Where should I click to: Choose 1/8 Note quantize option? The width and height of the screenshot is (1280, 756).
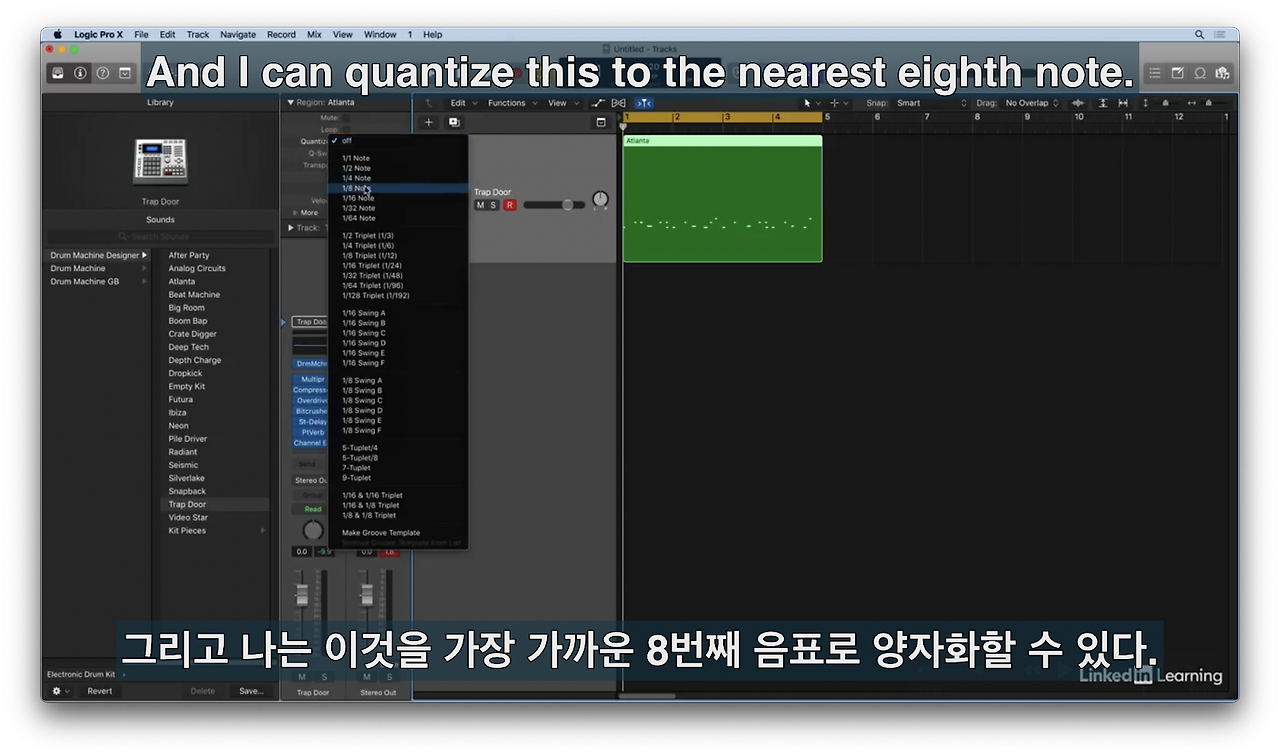click(x=398, y=188)
